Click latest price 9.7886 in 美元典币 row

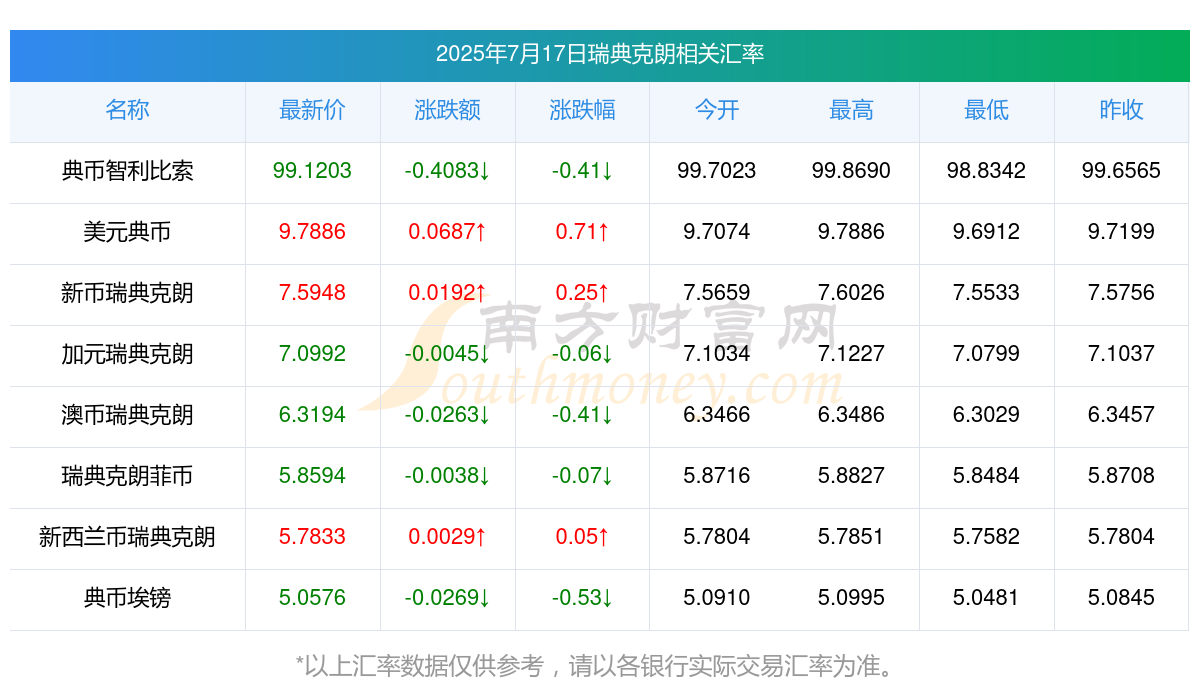(x=312, y=232)
